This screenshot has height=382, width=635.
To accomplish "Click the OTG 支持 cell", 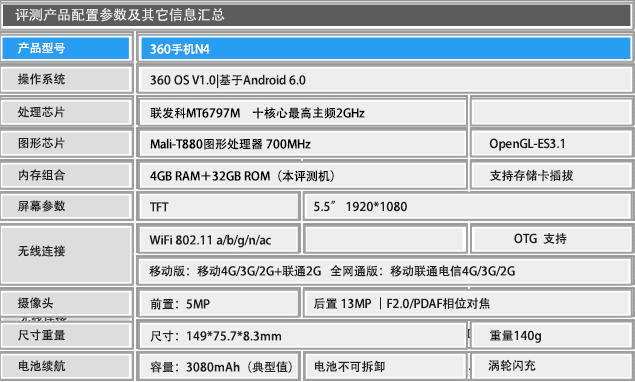I will (x=552, y=239).
